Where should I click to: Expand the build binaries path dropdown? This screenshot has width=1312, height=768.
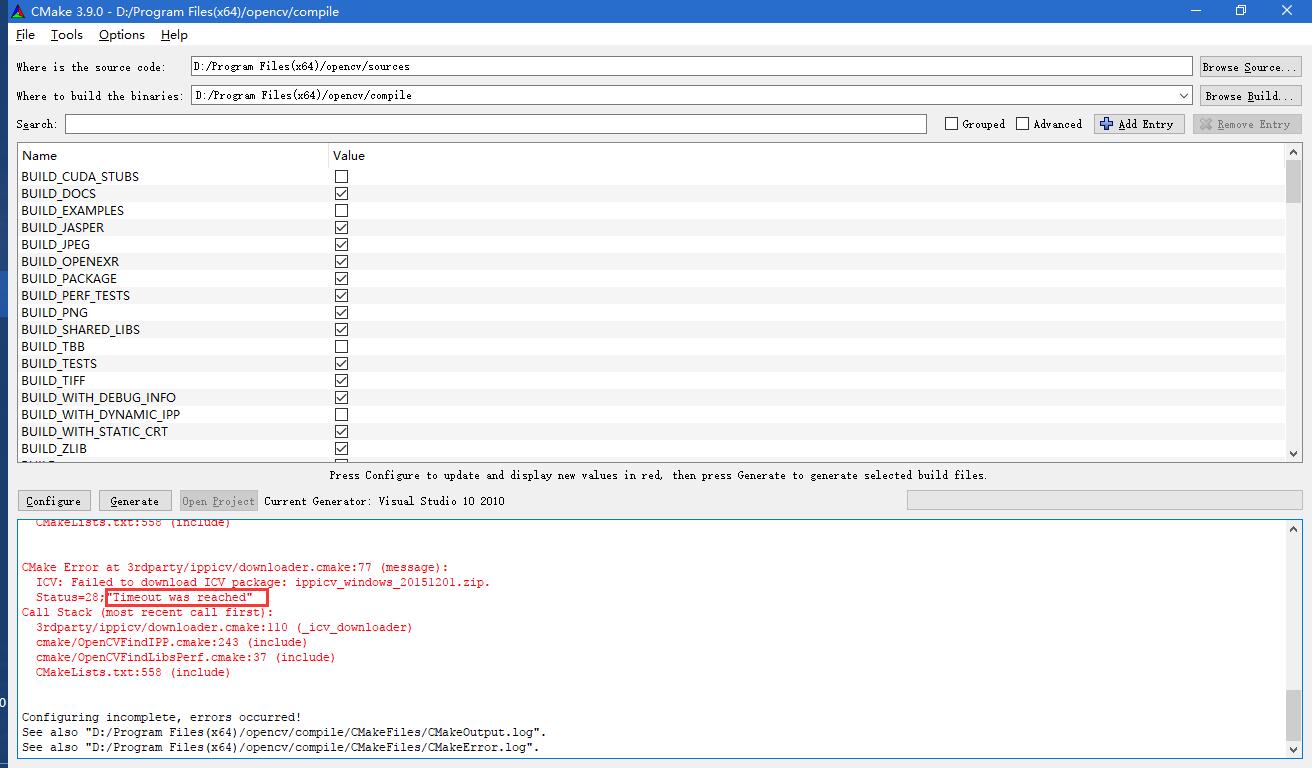pos(1184,96)
